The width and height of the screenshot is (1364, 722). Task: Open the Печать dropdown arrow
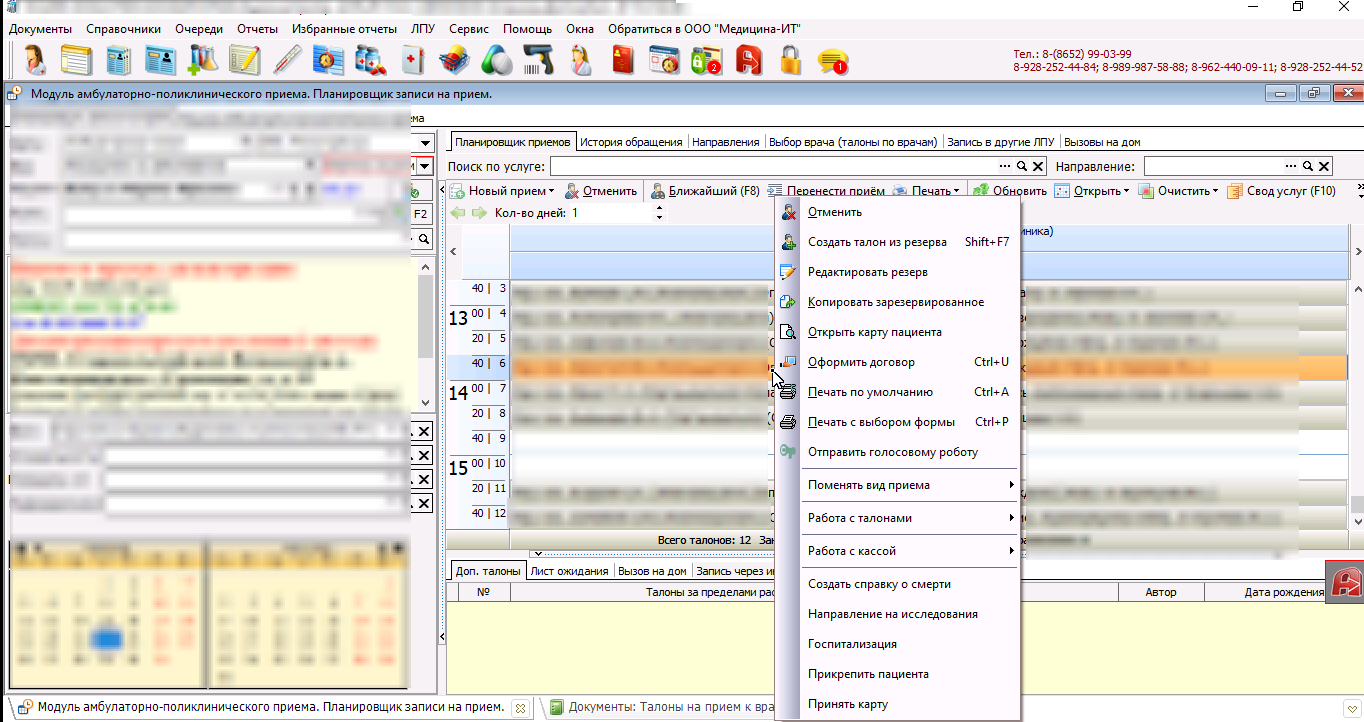(x=956, y=191)
